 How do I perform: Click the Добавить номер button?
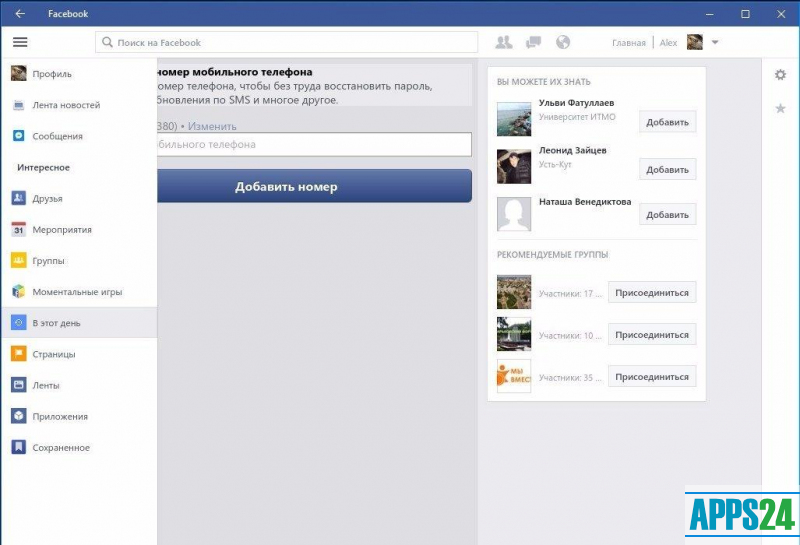coord(314,186)
